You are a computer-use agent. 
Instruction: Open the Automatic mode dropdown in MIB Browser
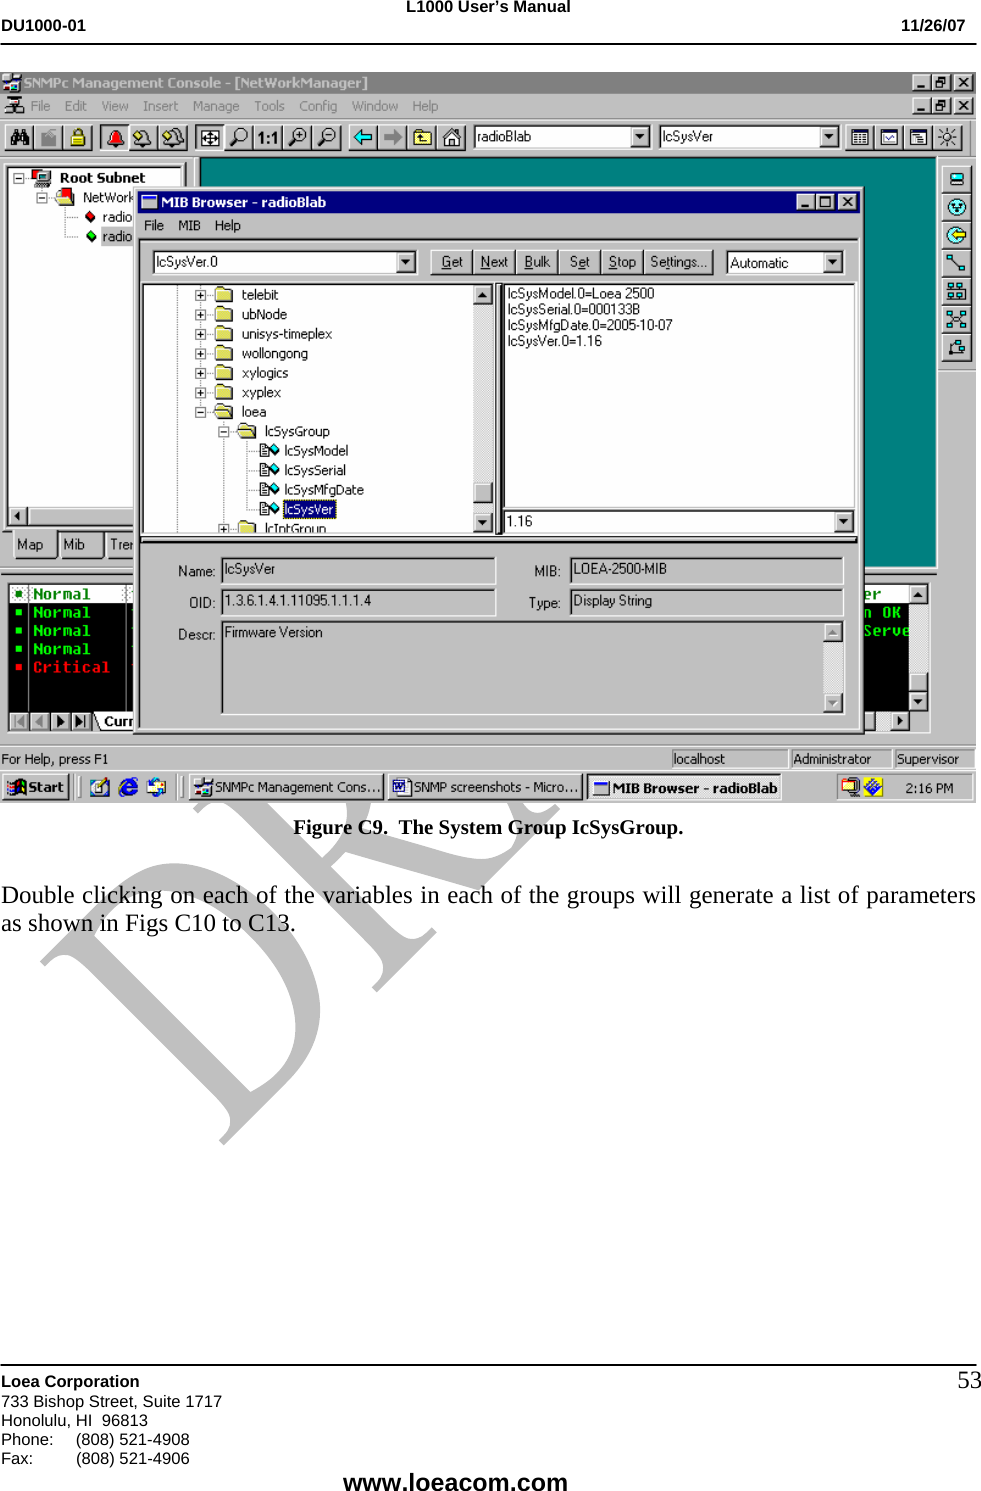[833, 262]
